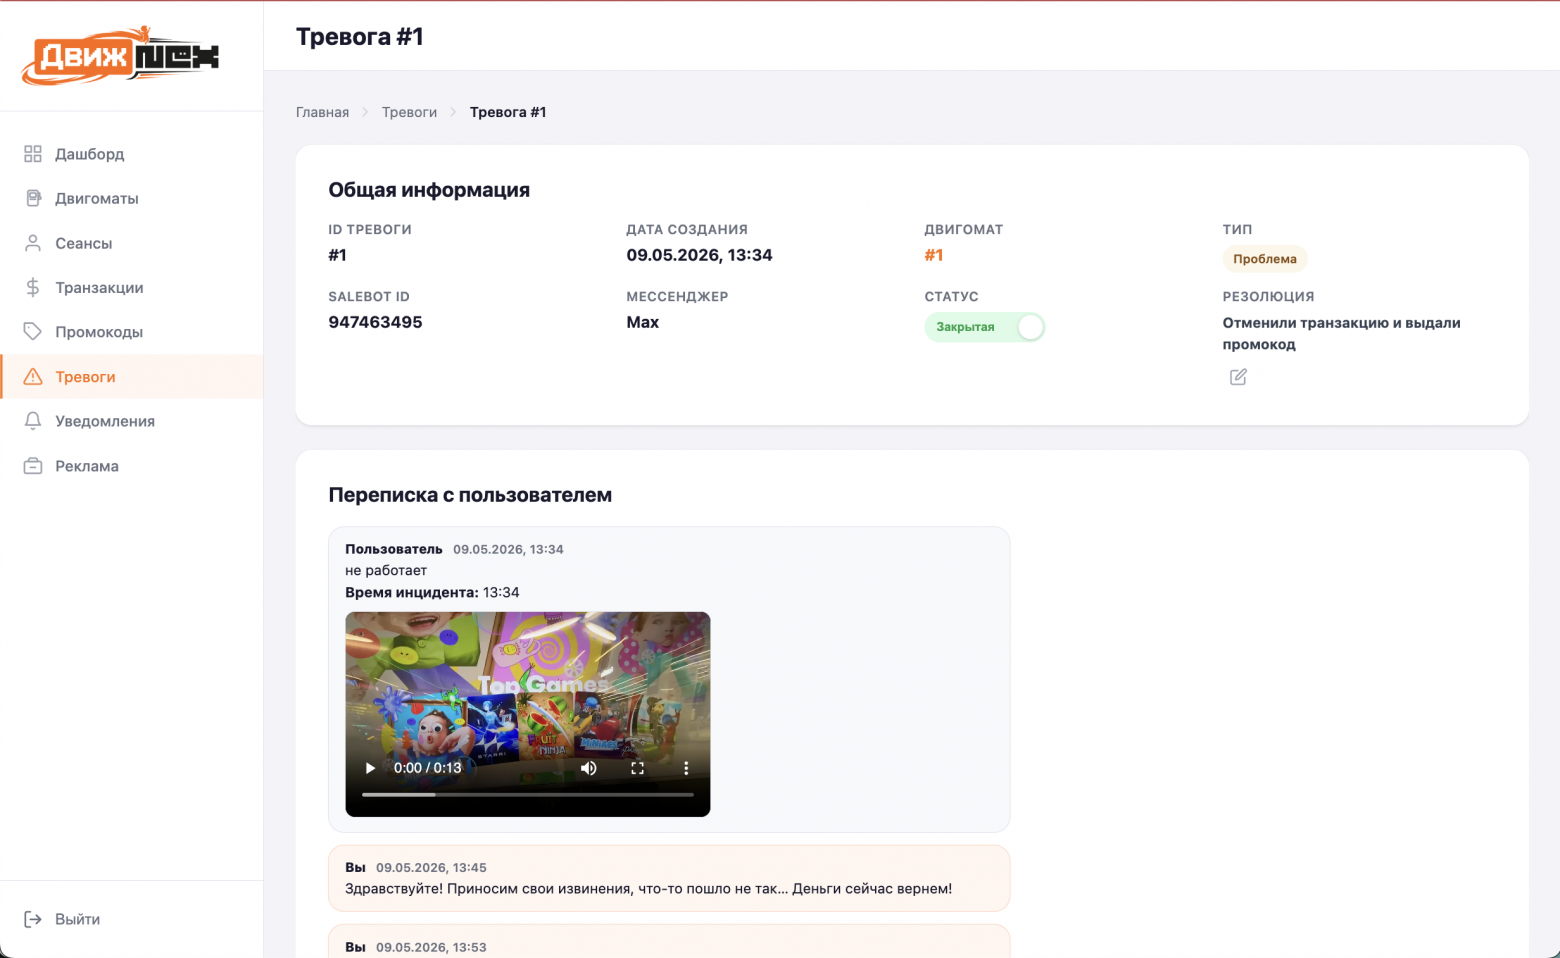Open Реклама menu item

(x=132, y=466)
